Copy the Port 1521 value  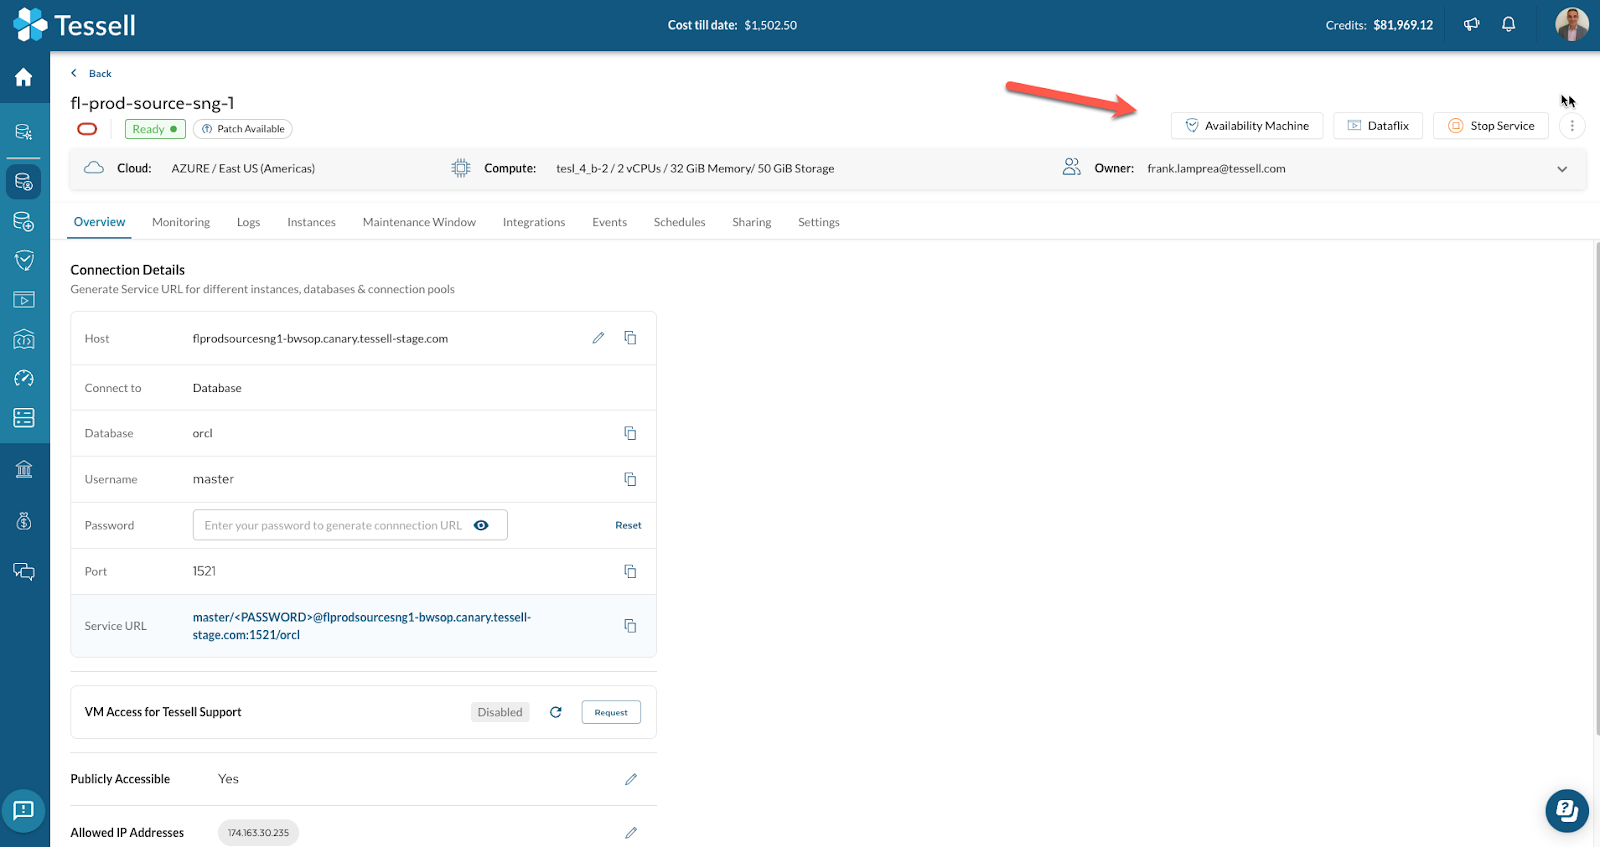coord(630,571)
